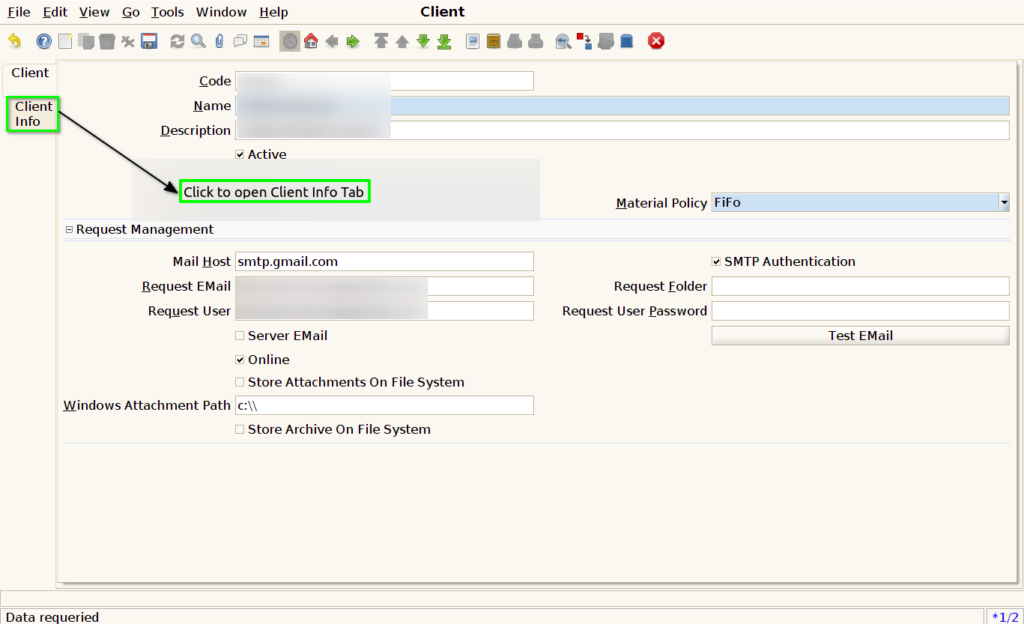1024x624 pixels.
Task: Click the Mail Host field smtp.gmail.com
Action: click(x=384, y=262)
